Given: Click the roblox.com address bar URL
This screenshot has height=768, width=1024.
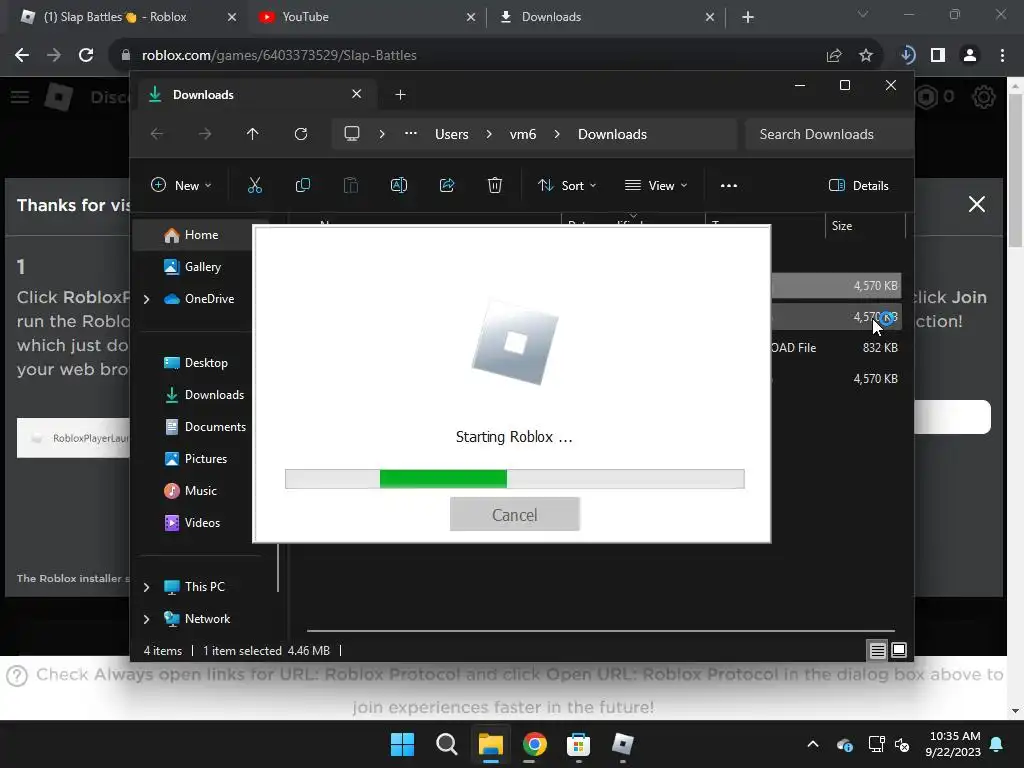Looking at the screenshot, I should coord(280,56).
